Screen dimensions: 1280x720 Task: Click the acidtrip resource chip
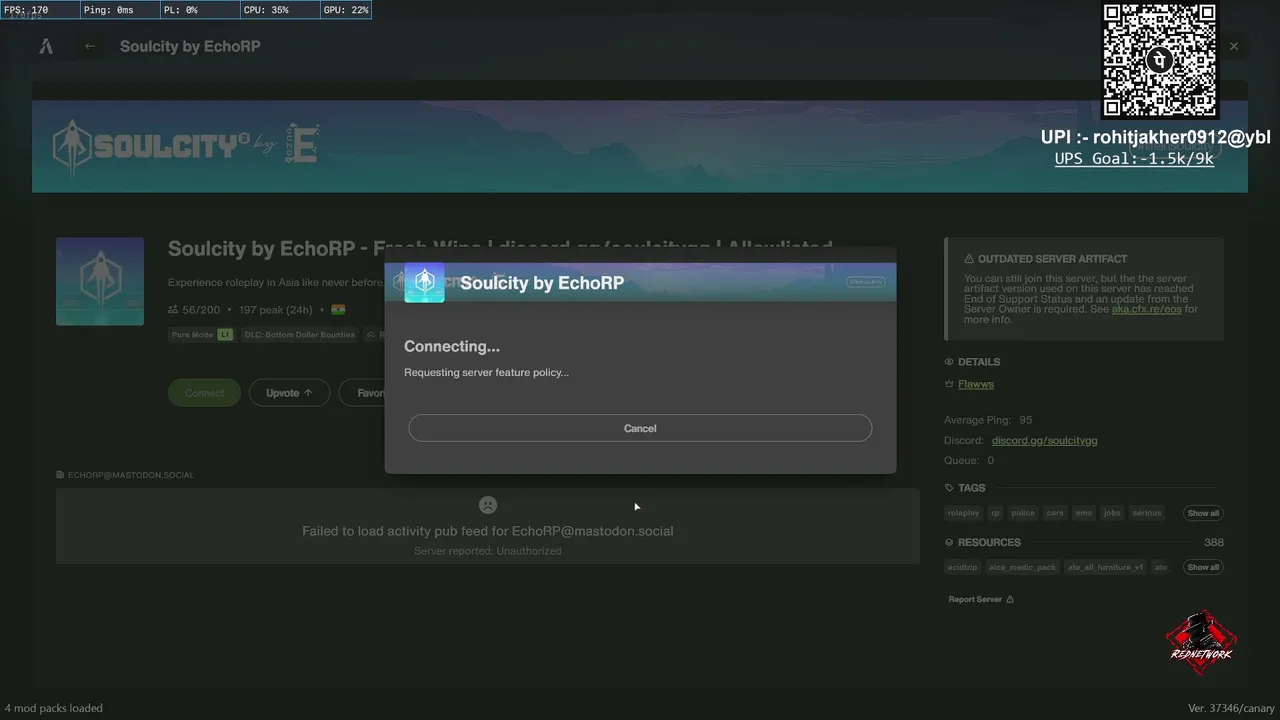pyautogui.click(x=962, y=567)
